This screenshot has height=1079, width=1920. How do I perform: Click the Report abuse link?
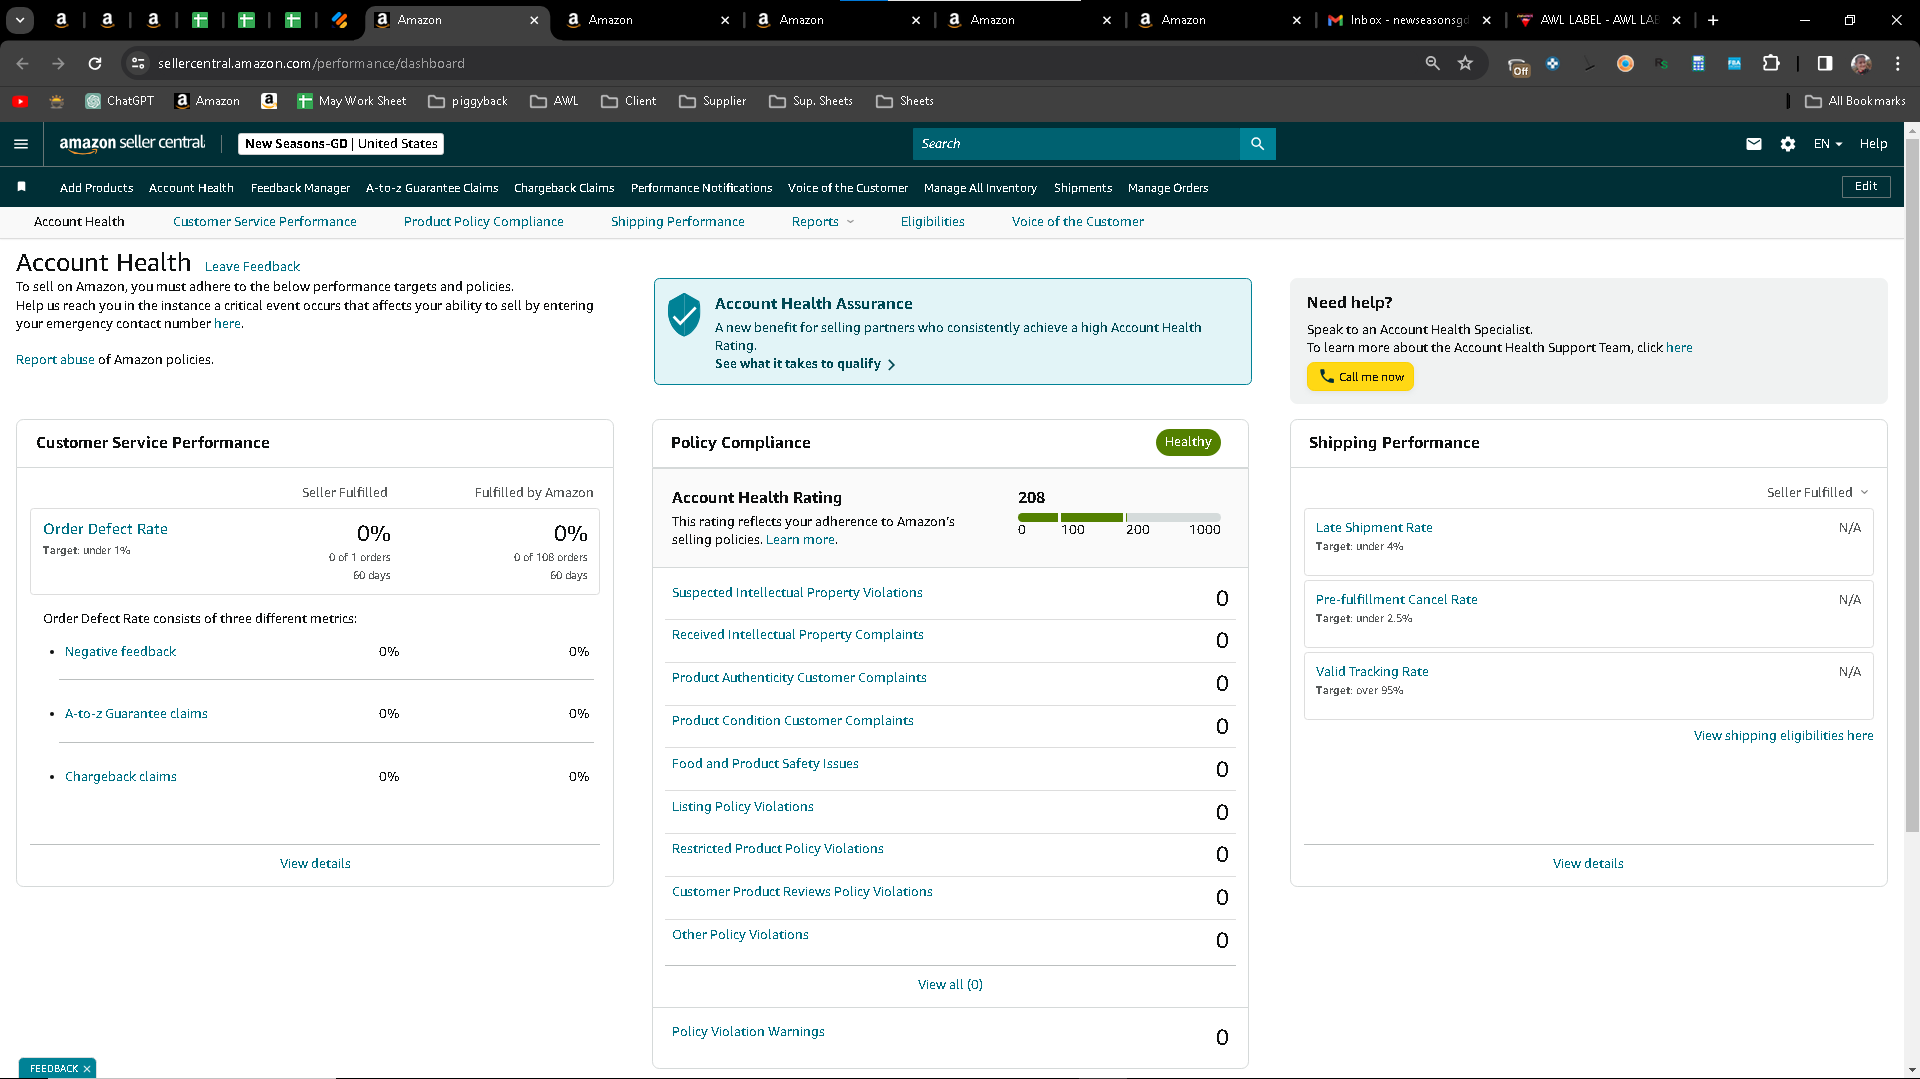click(x=55, y=360)
